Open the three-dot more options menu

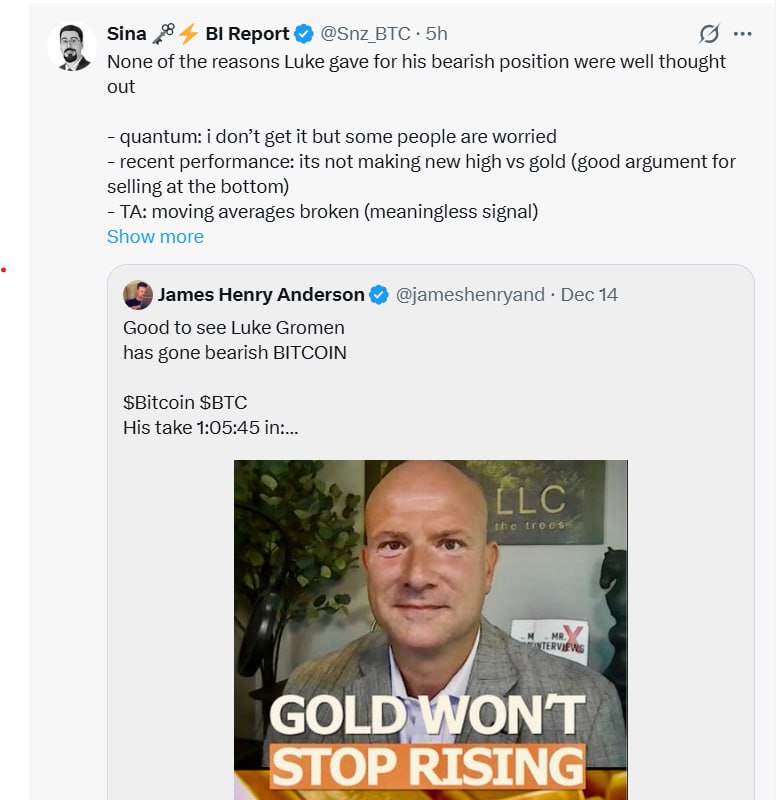(x=742, y=34)
